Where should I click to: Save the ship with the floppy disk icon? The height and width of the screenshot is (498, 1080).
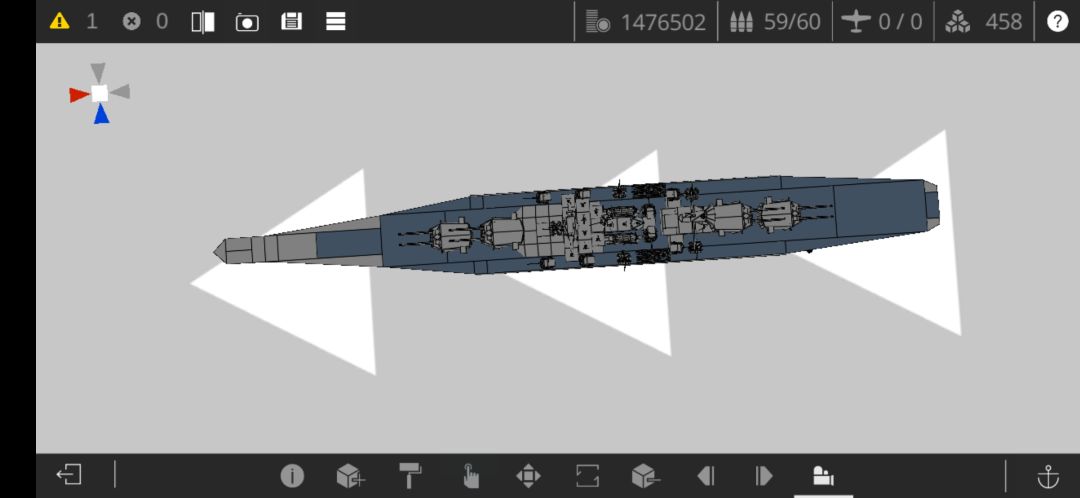291,21
